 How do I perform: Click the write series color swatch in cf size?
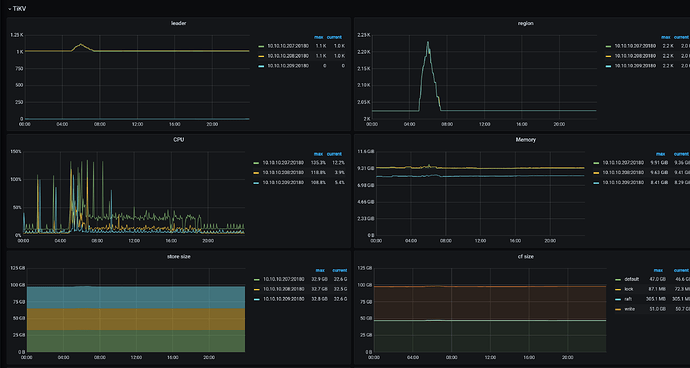[618, 309]
